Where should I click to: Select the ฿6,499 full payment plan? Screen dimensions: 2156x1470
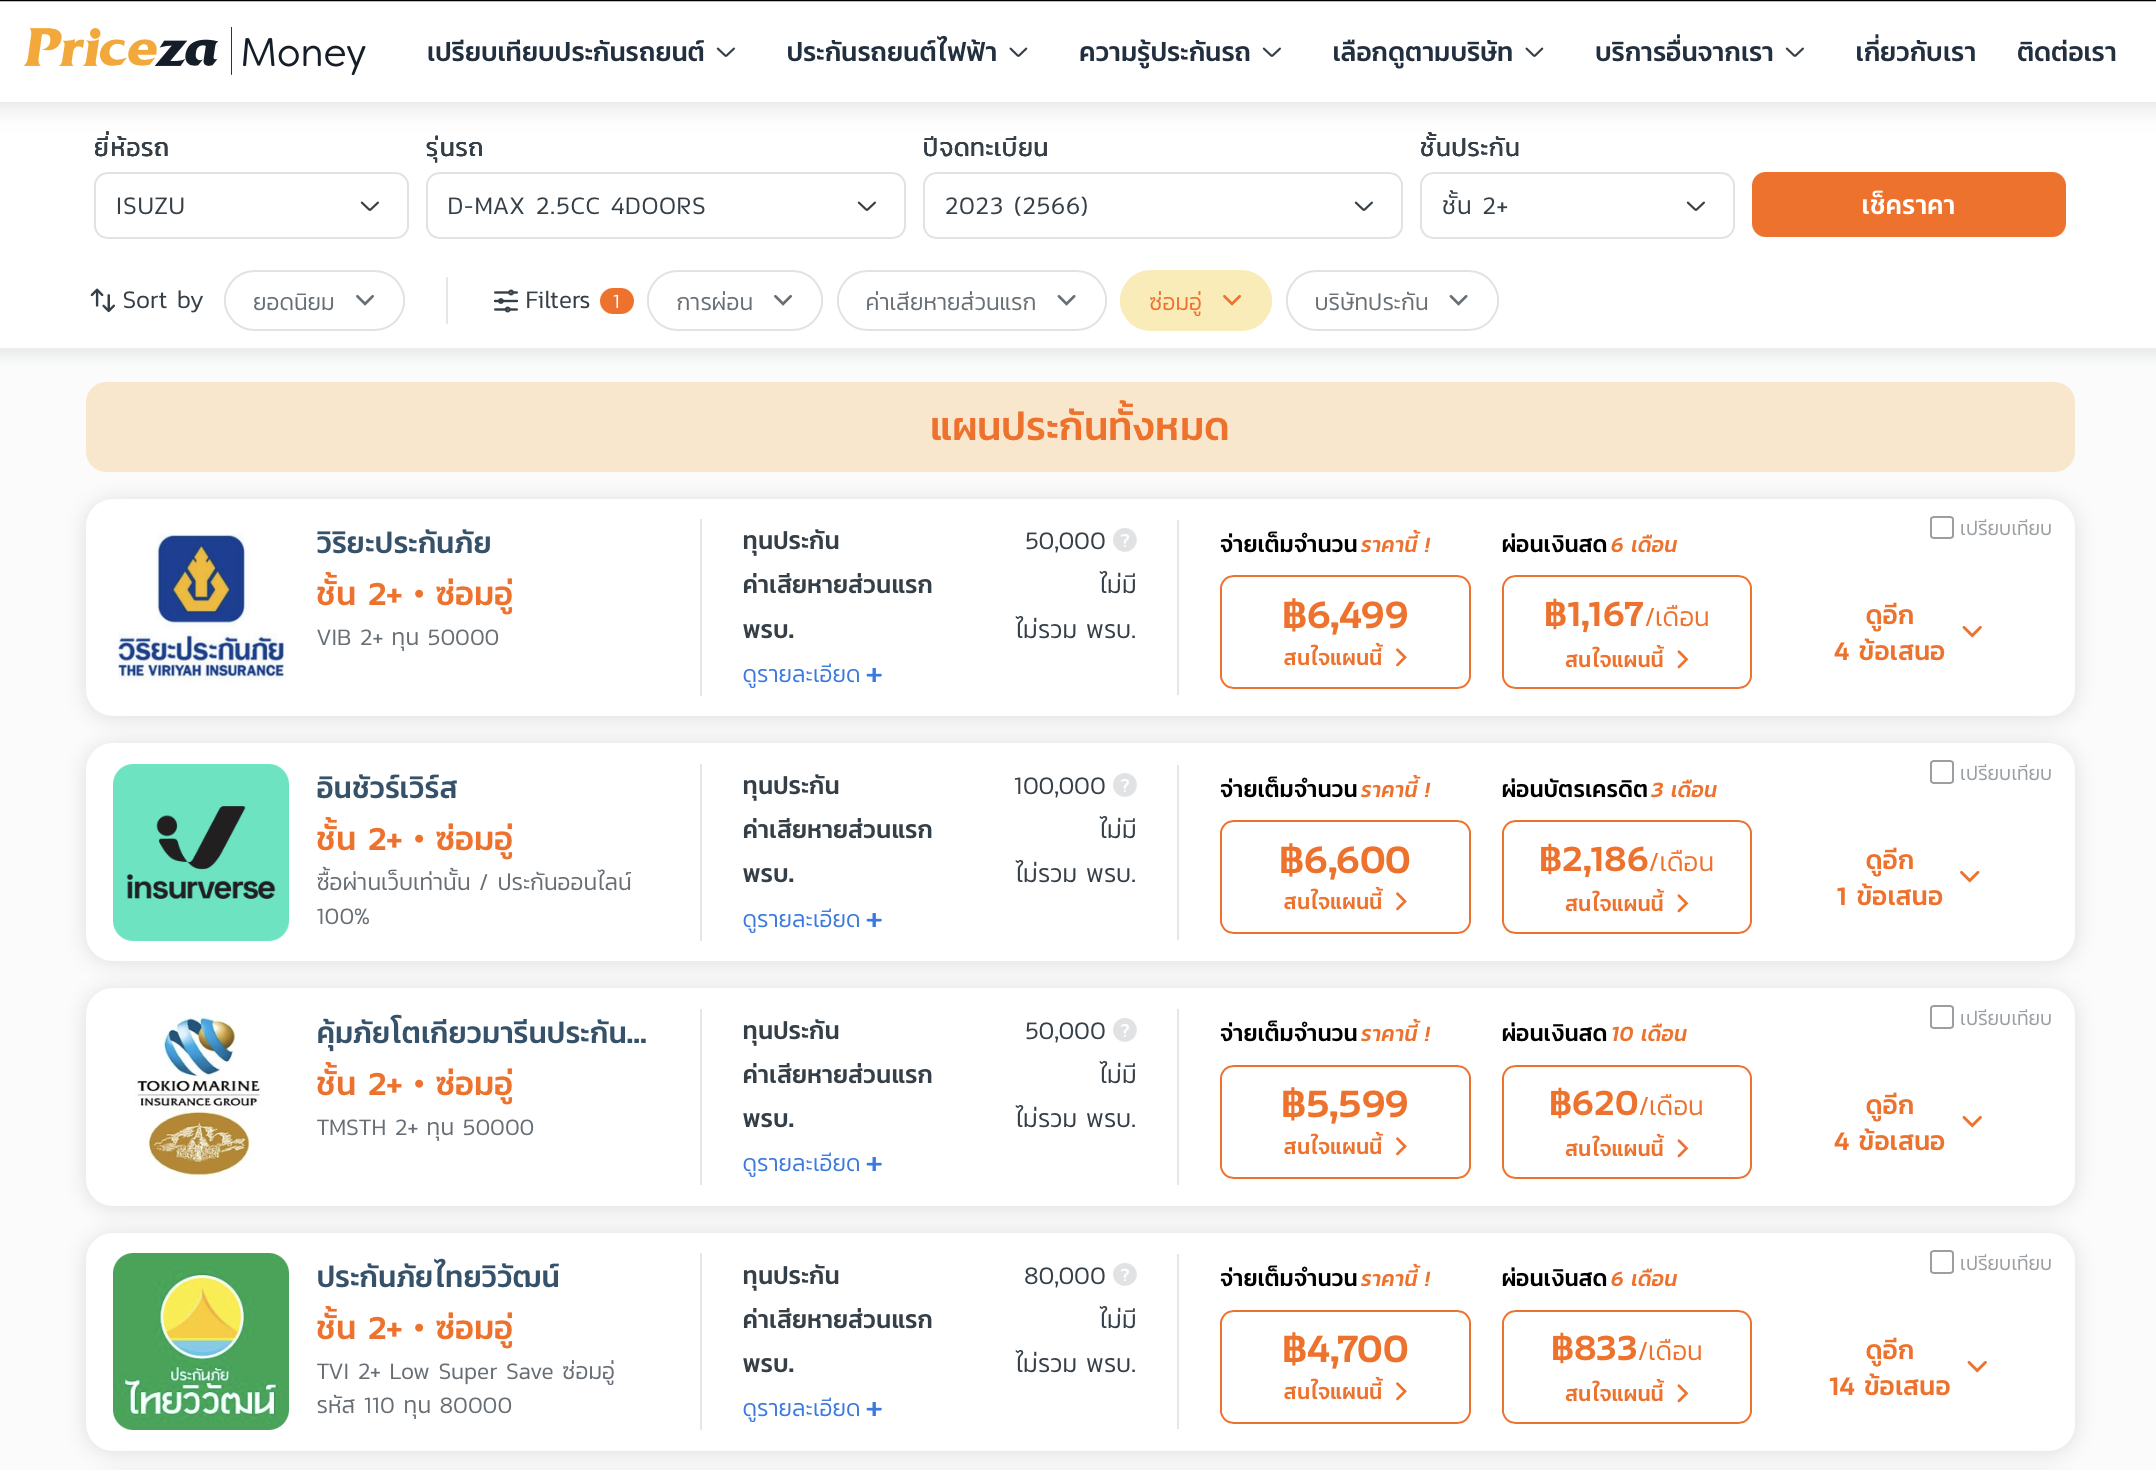click(1345, 632)
